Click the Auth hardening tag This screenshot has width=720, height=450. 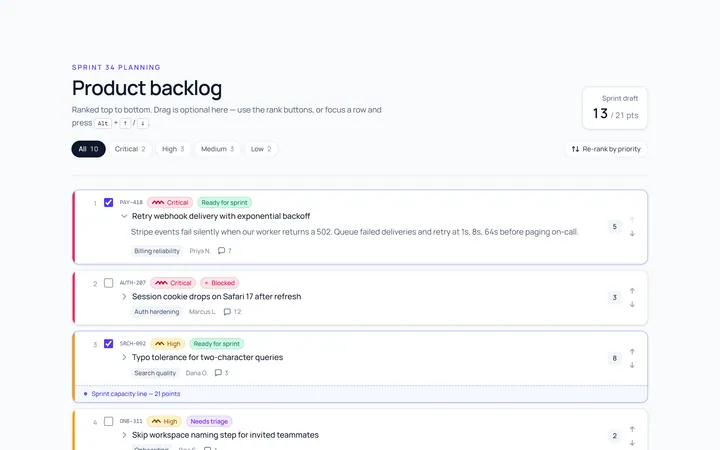(x=157, y=312)
